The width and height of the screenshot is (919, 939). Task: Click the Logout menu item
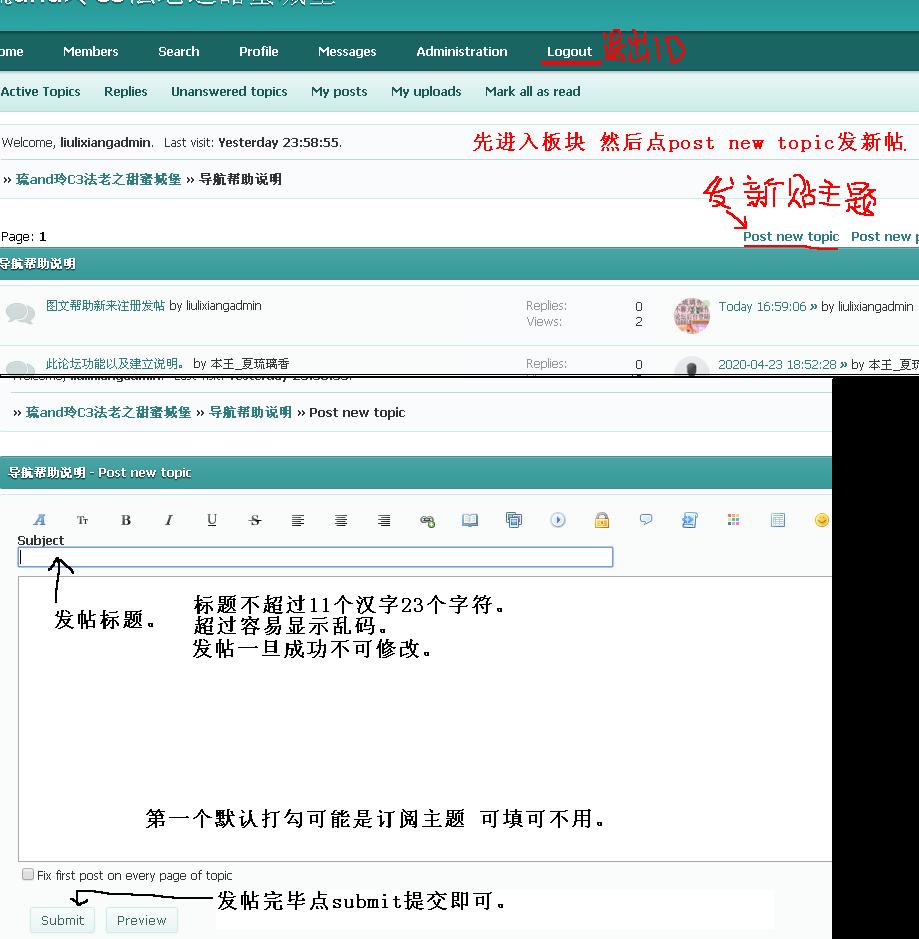coord(569,52)
